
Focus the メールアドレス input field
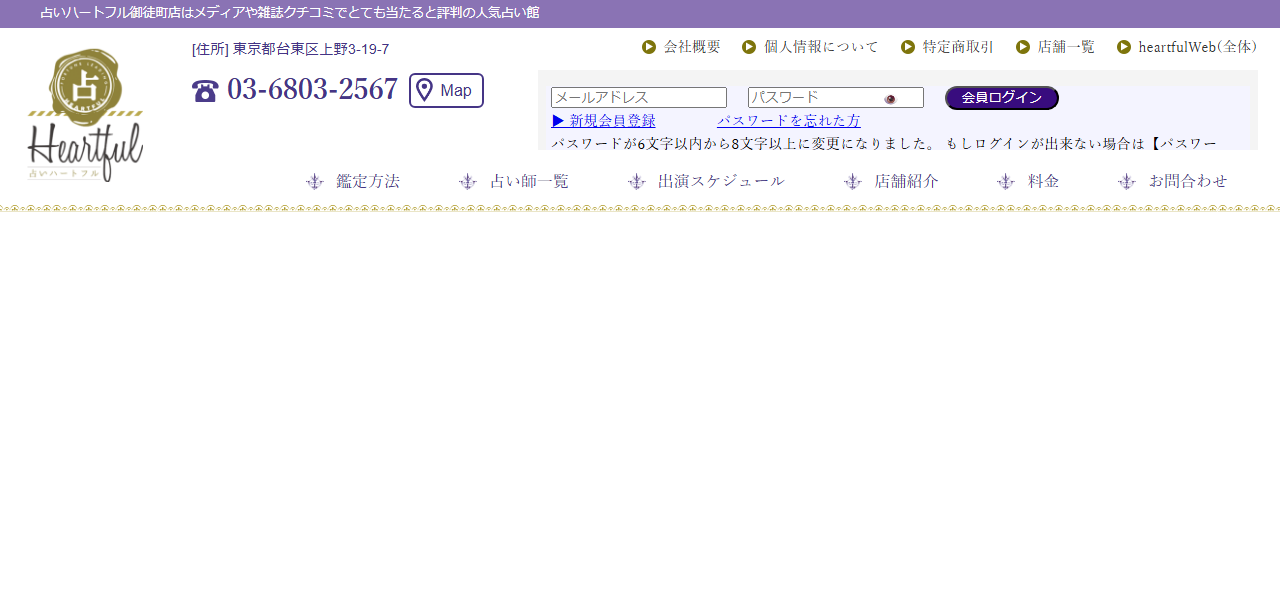point(639,98)
